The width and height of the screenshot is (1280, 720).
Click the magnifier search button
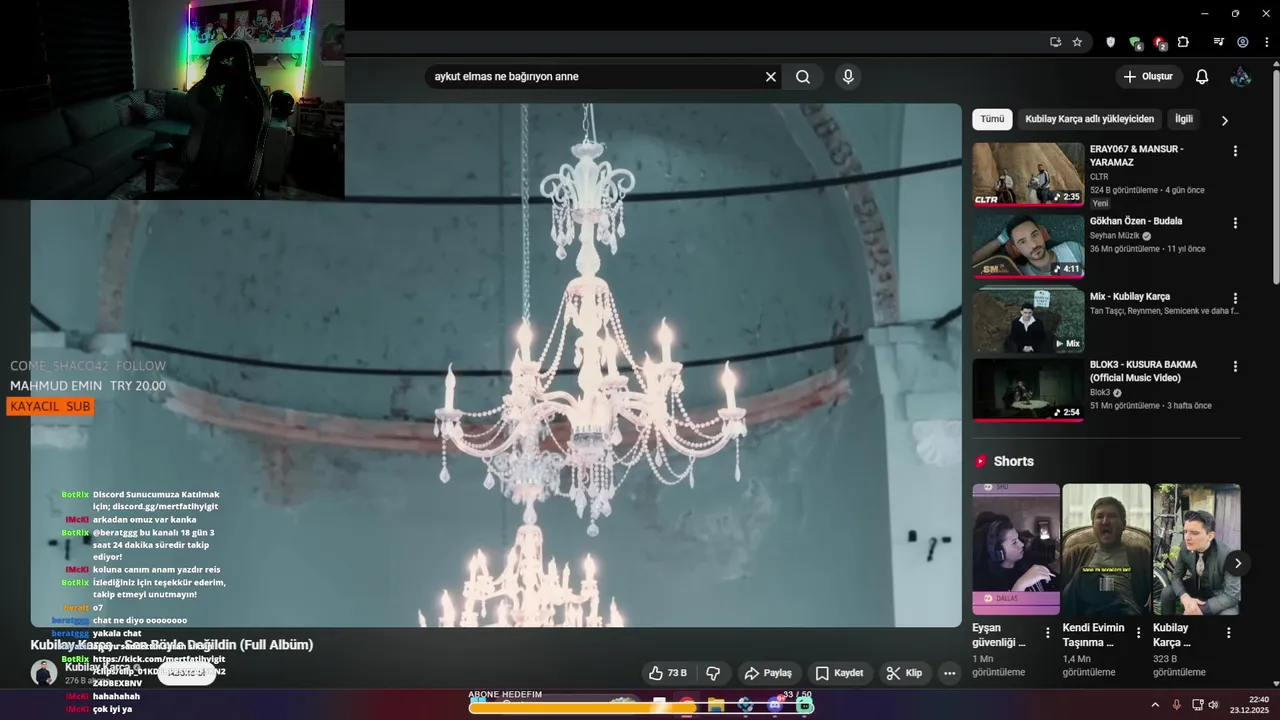(803, 77)
